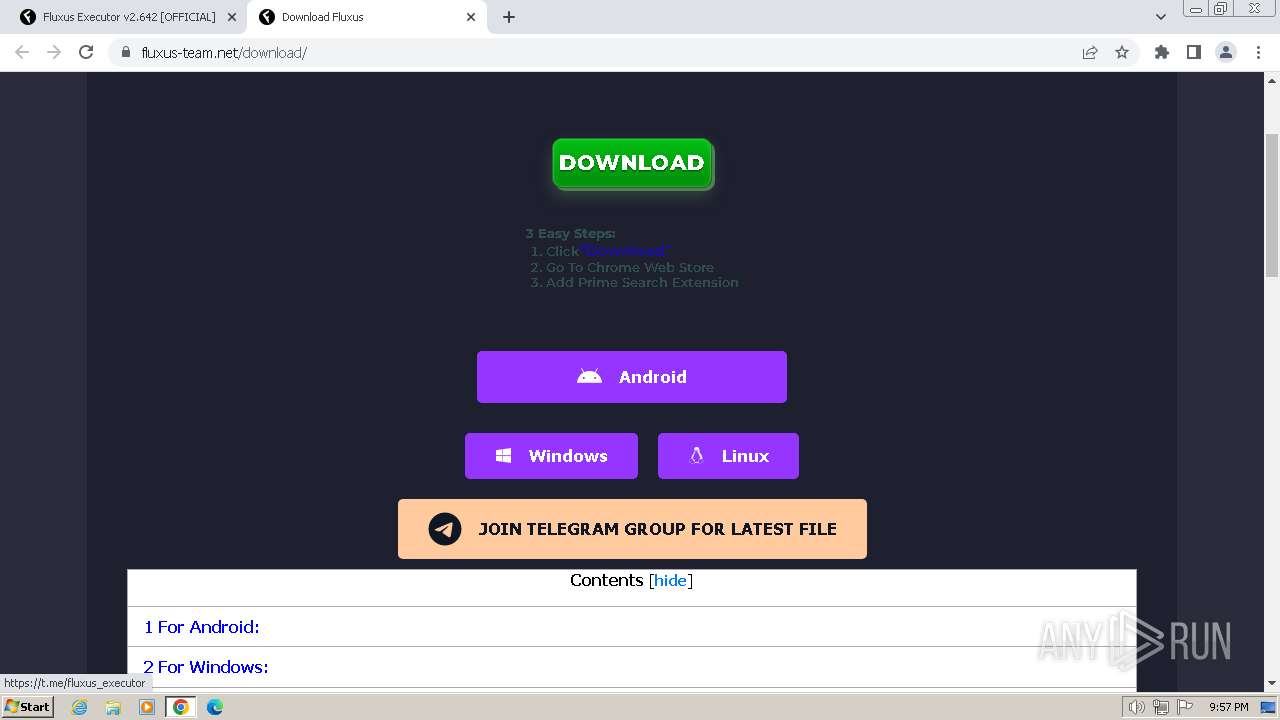
Task: Launch Internet Explorer from taskbar
Action: point(80,707)
